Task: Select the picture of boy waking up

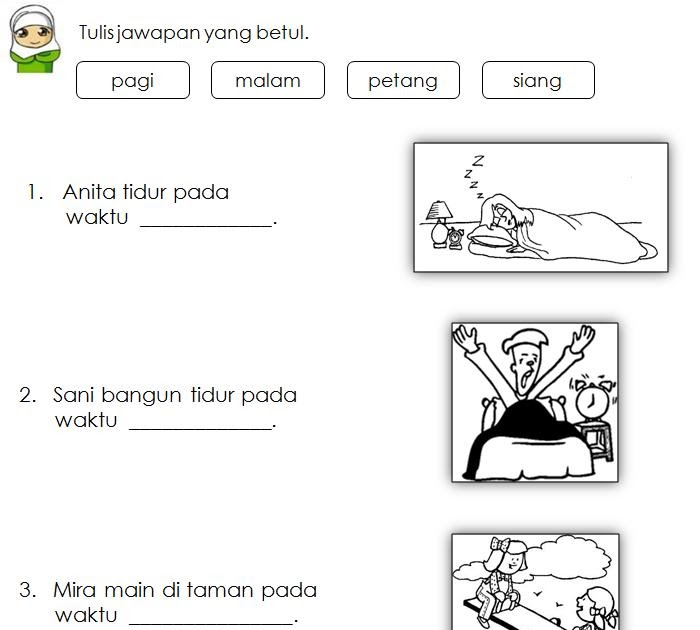Action: tap(535, 402)
